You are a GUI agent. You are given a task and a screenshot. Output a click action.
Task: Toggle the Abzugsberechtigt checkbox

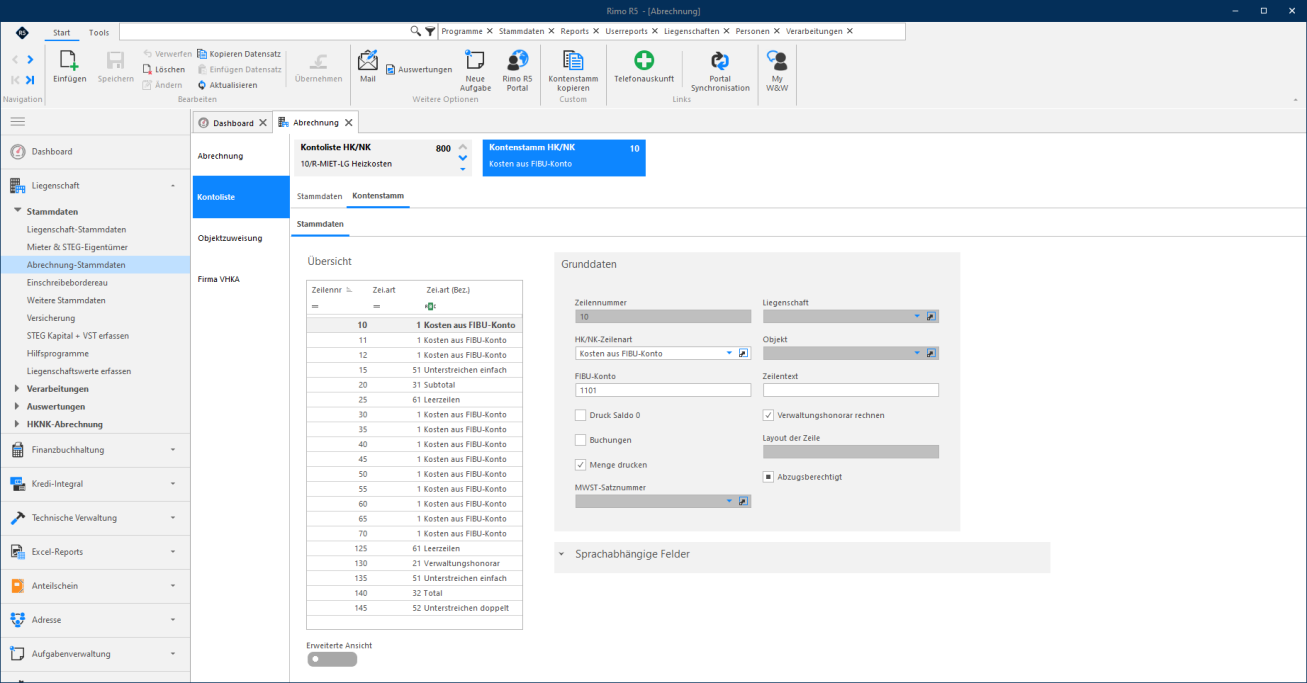[769, 477]
